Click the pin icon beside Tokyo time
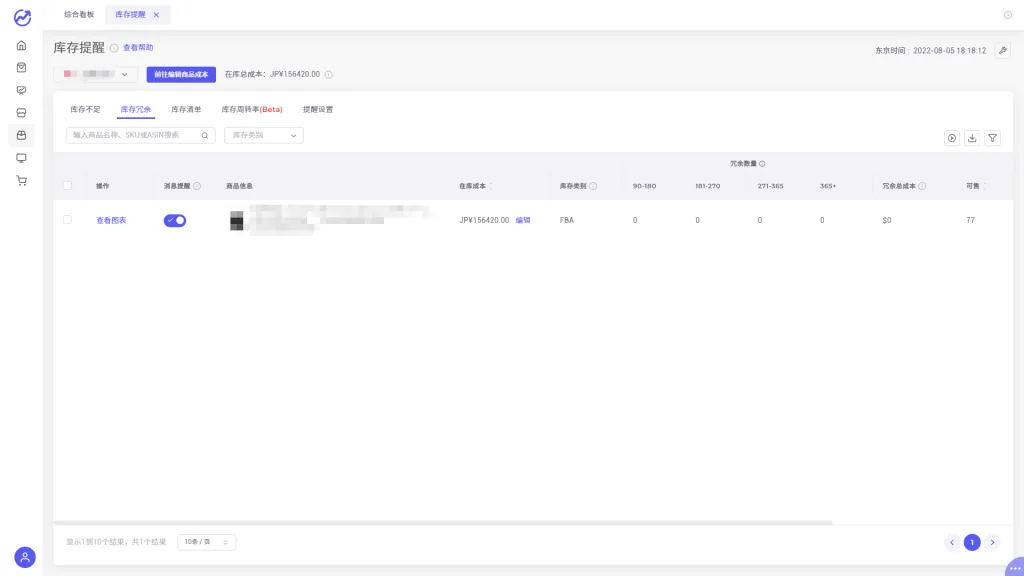The width and height of the screenshot is (1024, 576). click(1002, 50)
